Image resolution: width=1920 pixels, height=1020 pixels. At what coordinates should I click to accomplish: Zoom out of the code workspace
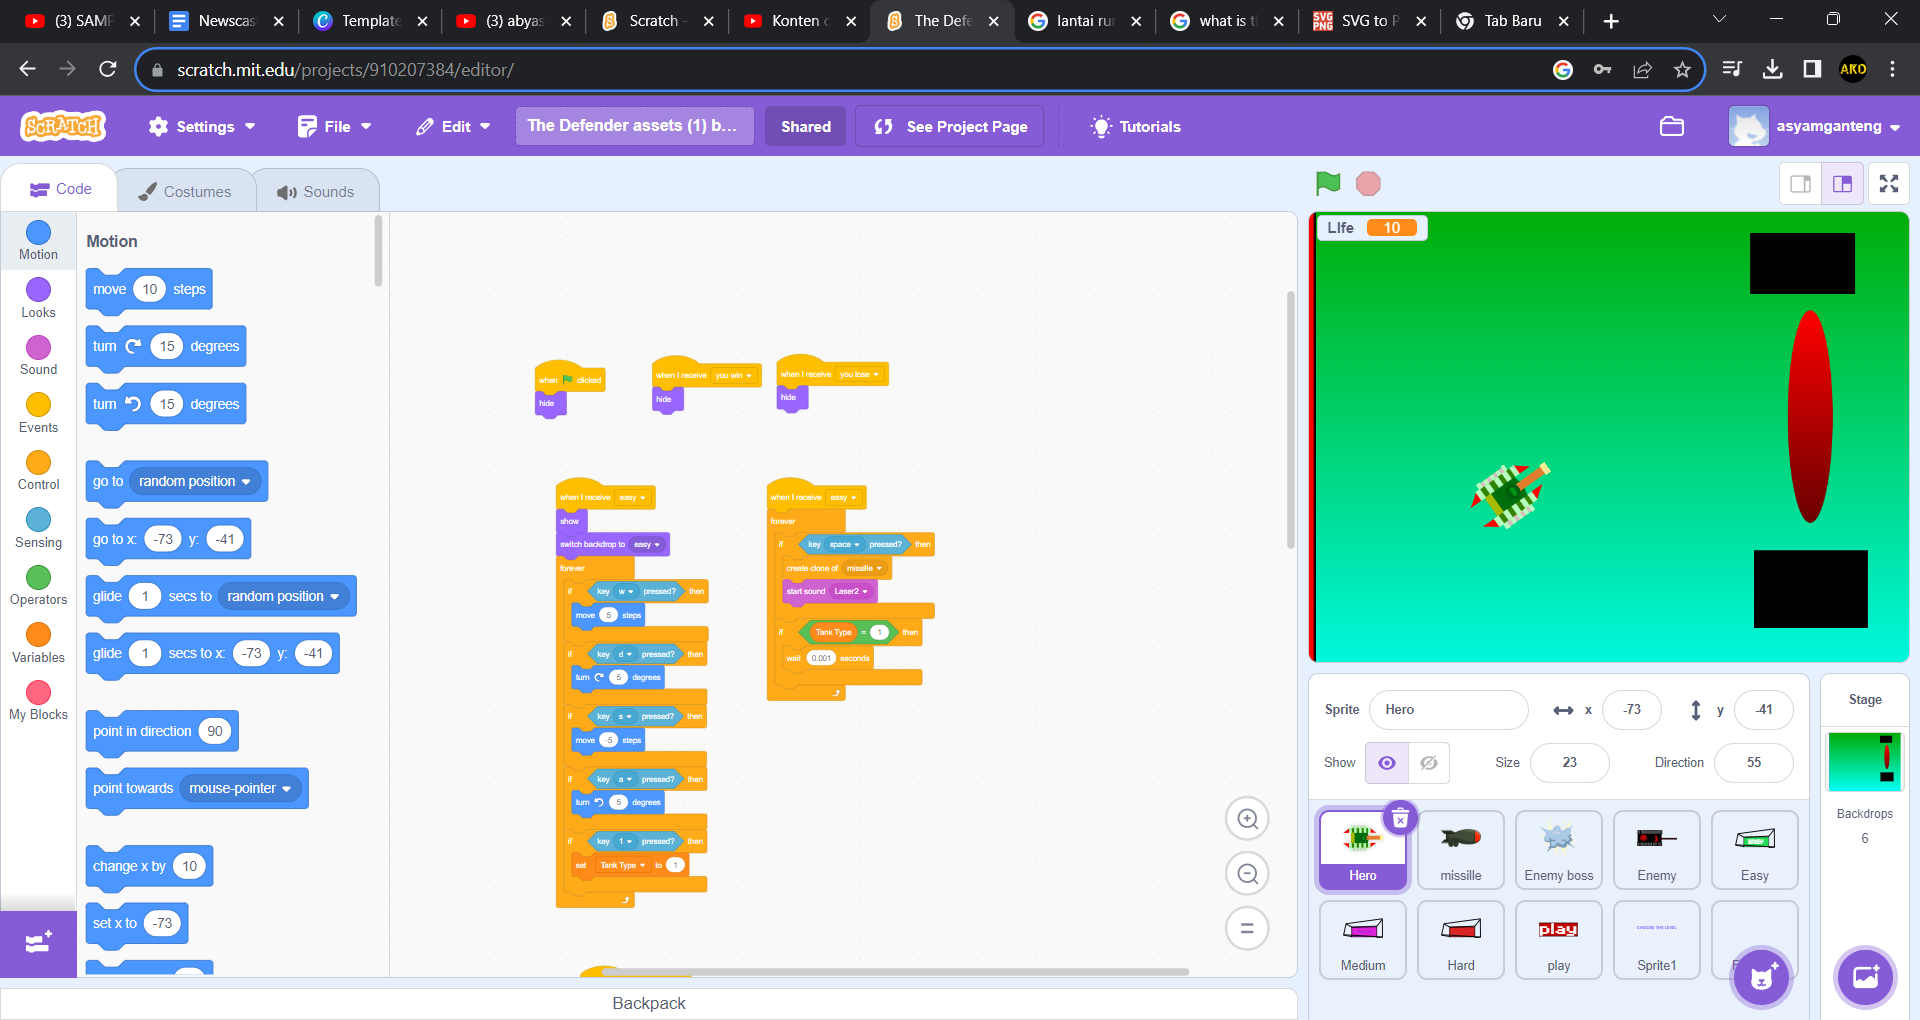1247,874
